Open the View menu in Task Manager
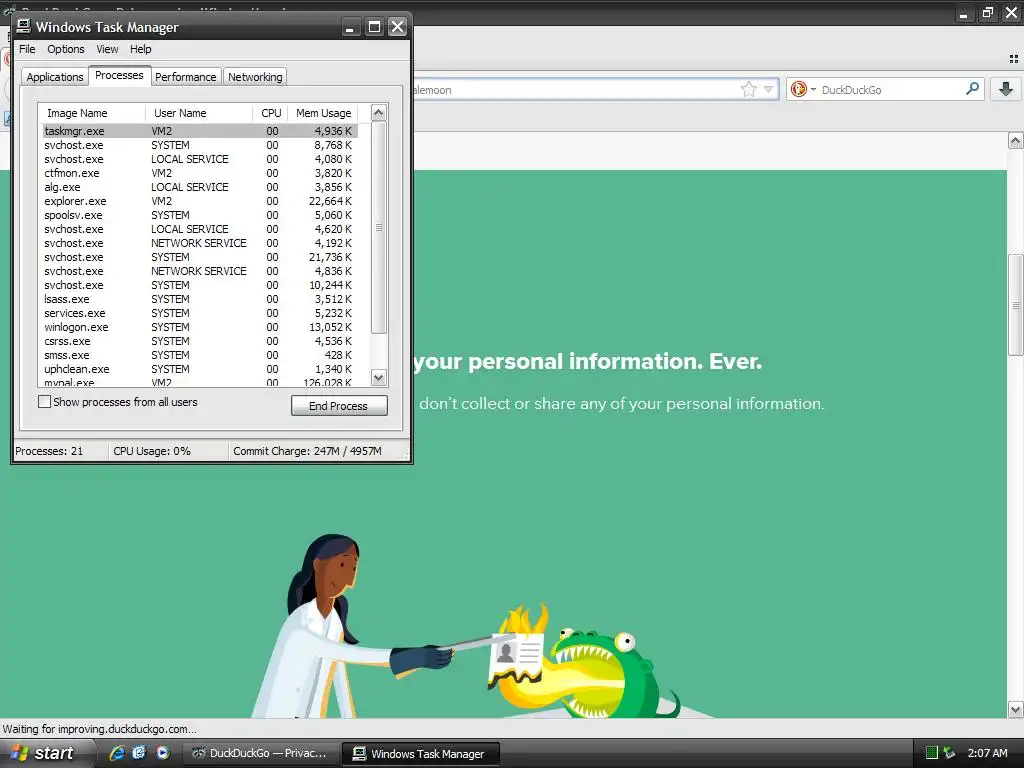 (x=107, y=49)
